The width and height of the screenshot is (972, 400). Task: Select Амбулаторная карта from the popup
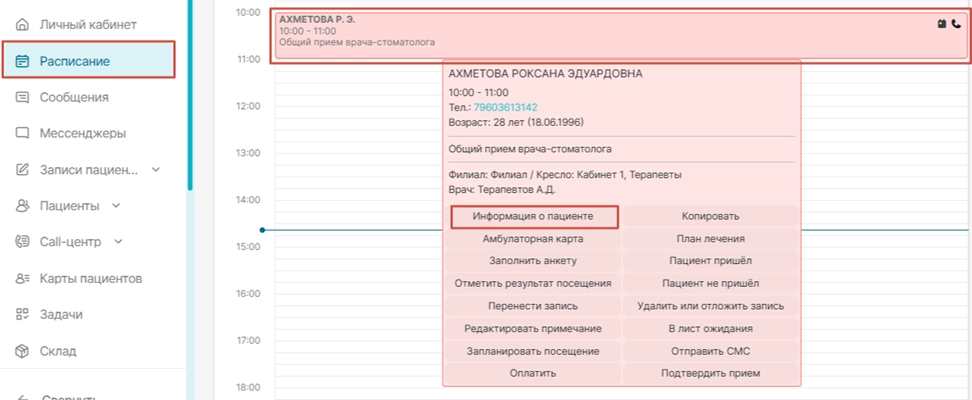tap(534, 239)
